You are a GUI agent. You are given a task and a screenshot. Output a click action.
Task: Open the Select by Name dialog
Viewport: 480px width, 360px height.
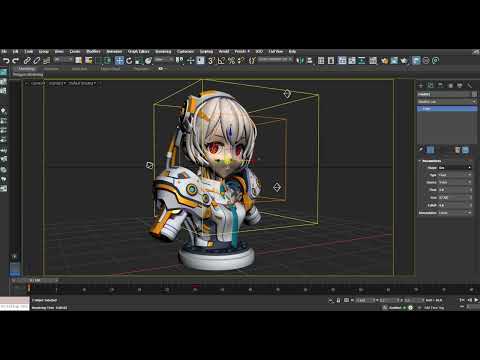coord(88,60)
